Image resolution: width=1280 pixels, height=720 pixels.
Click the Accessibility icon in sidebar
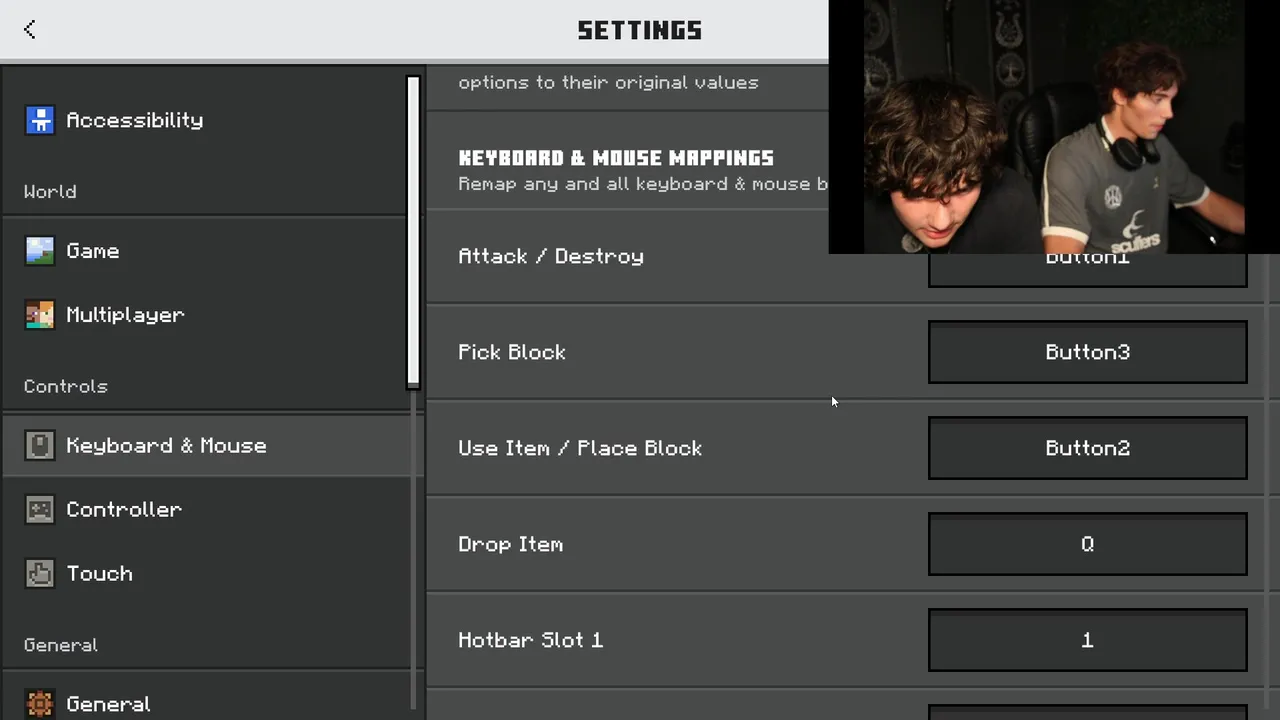[x=40, y=120]
